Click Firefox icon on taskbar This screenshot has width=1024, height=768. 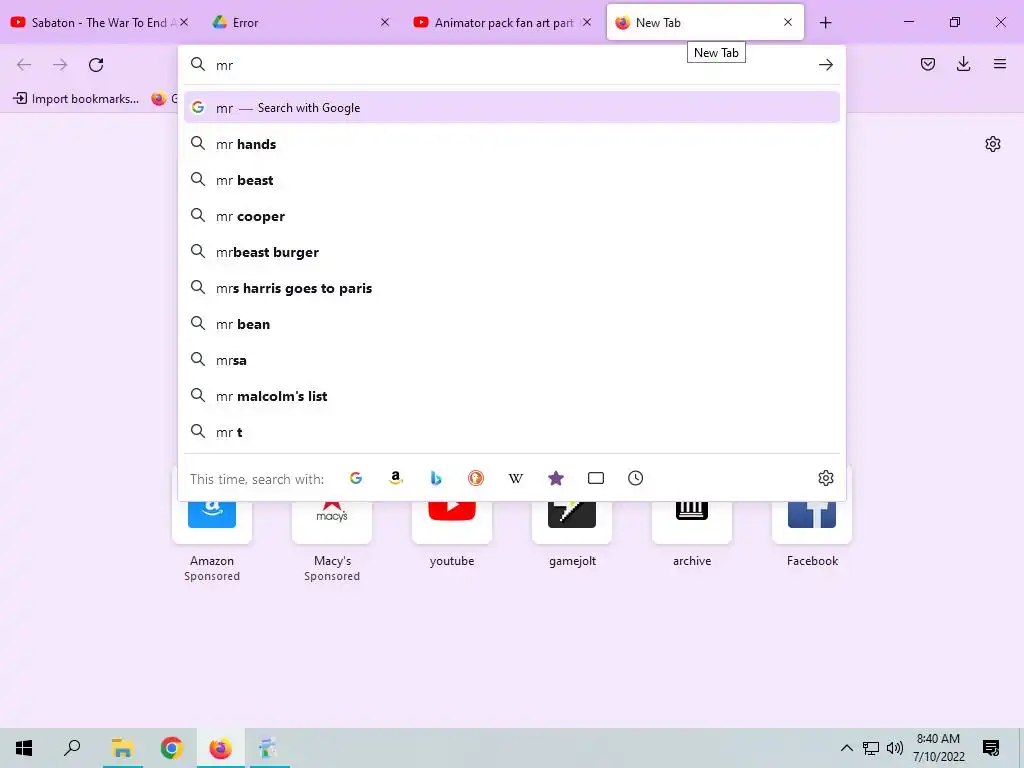point(220,748)
